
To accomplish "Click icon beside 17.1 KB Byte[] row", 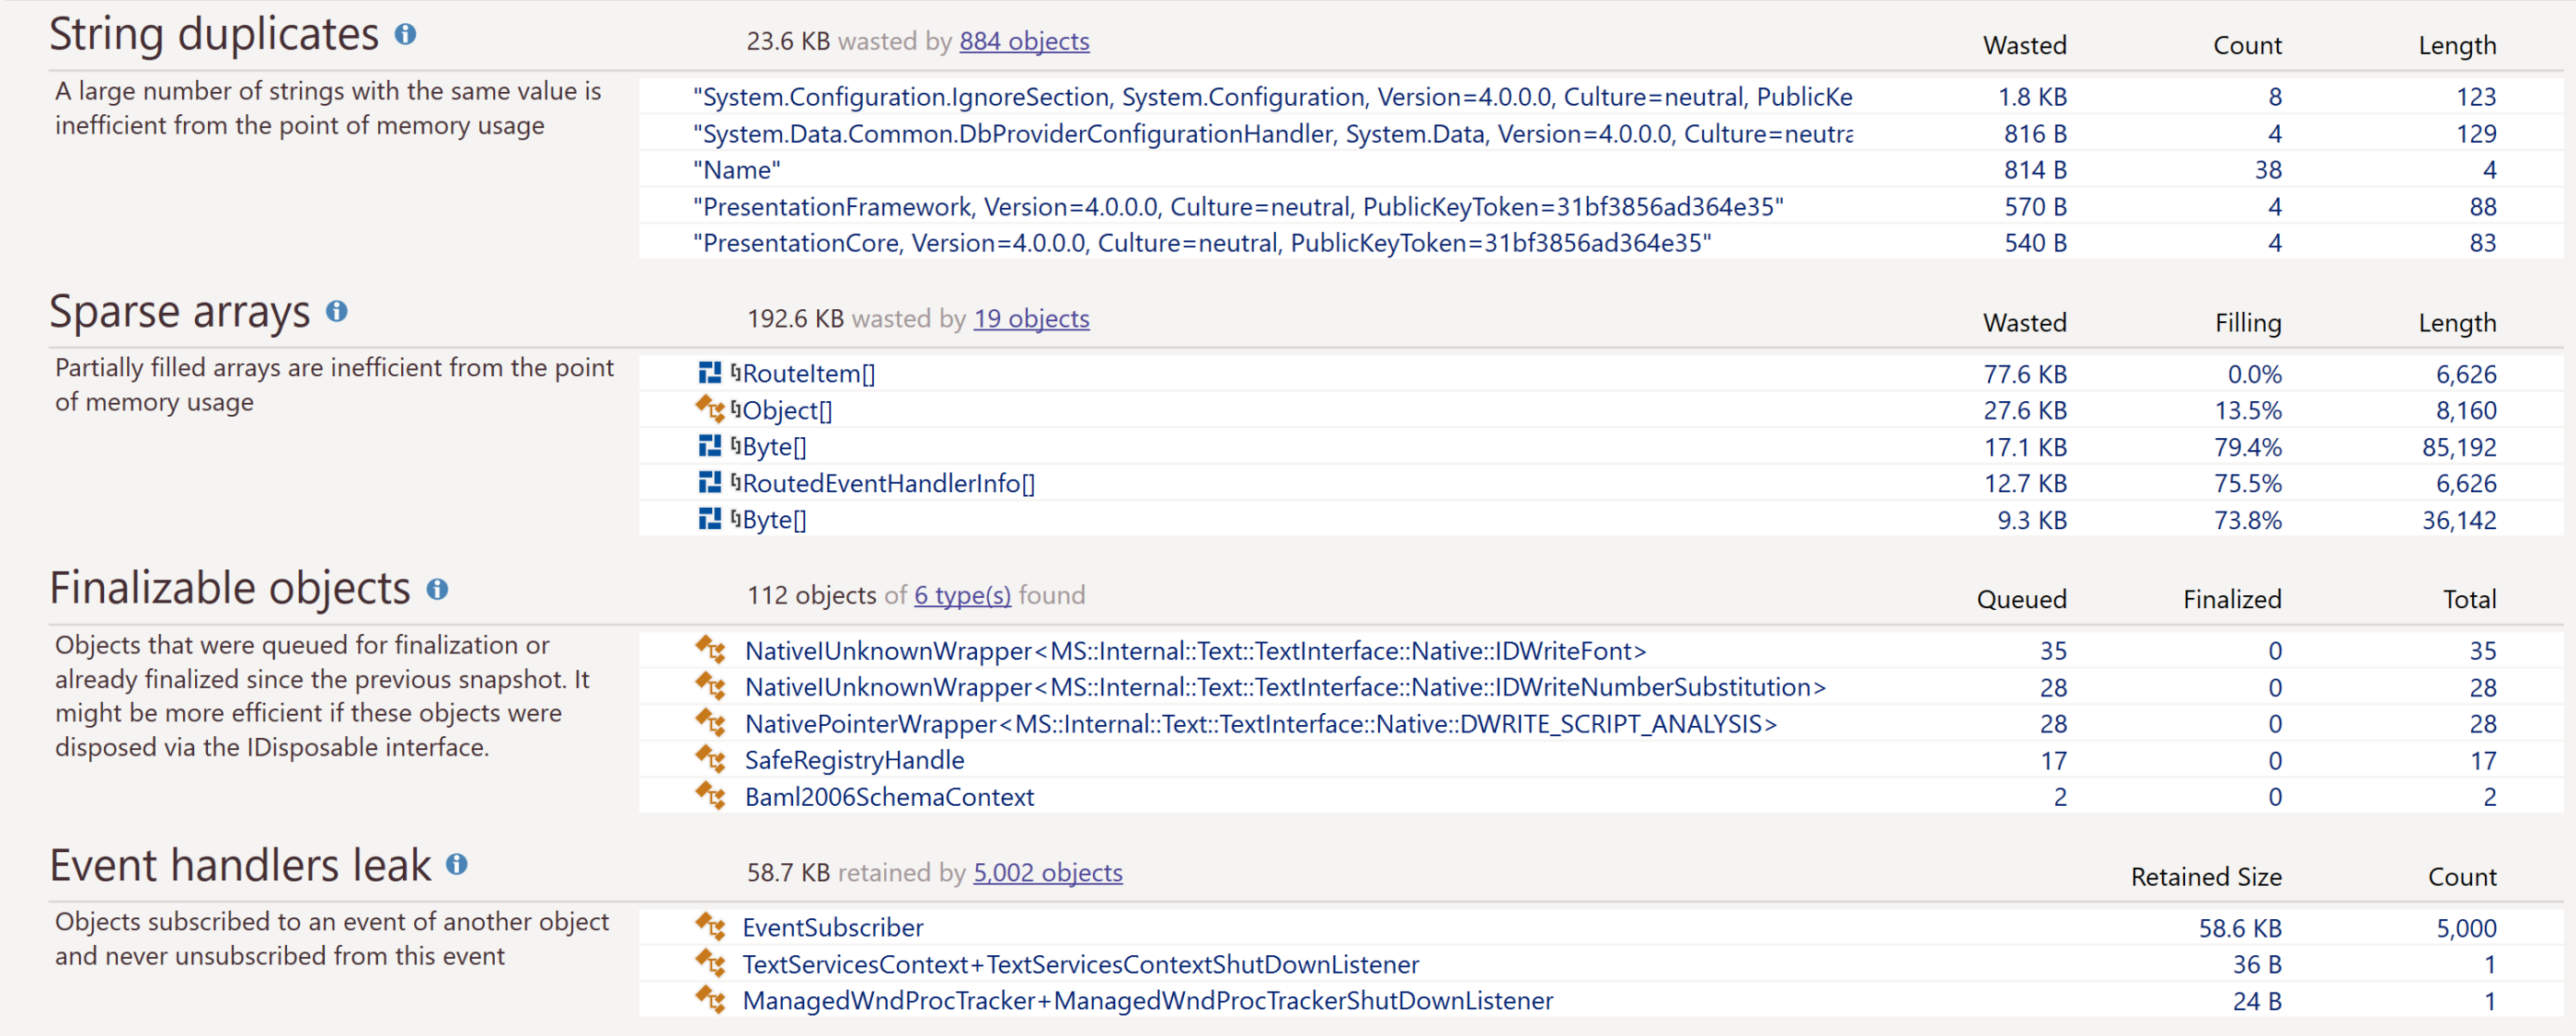I will pyautogui.click(x=710, y=446).
